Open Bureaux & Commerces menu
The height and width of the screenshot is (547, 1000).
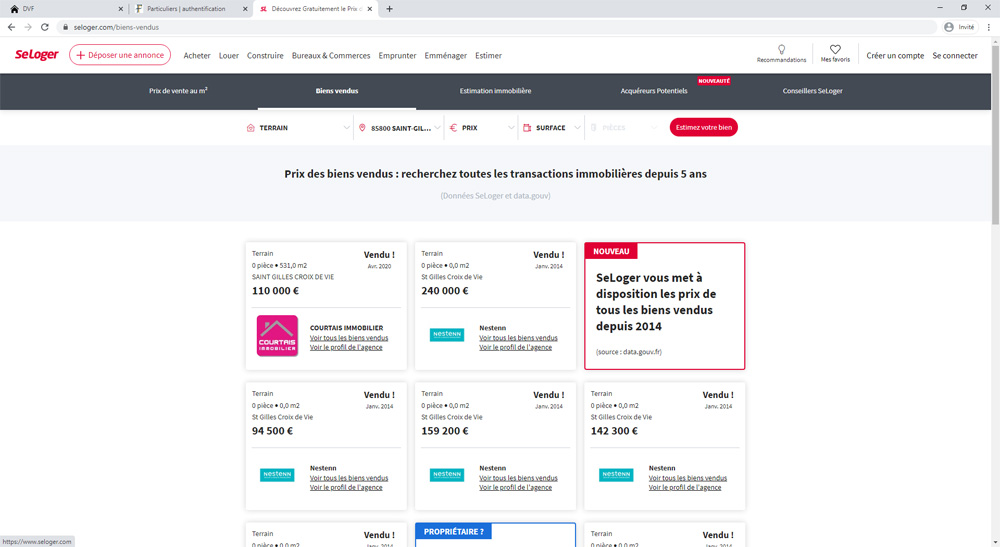tap(331, 55)
